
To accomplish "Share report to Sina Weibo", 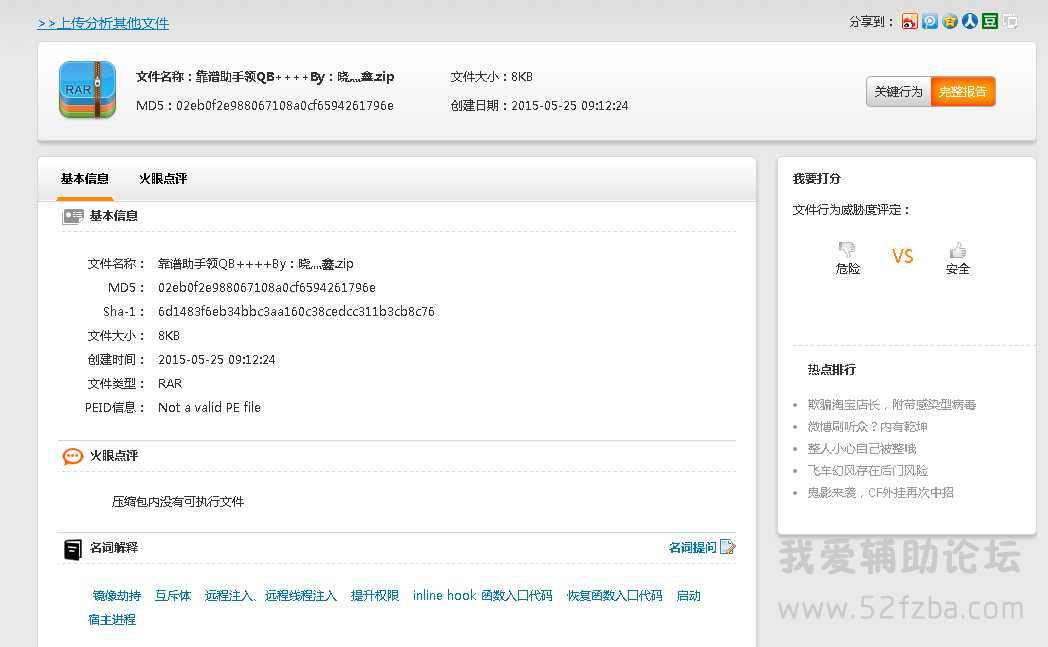I will tap(909, 21).
